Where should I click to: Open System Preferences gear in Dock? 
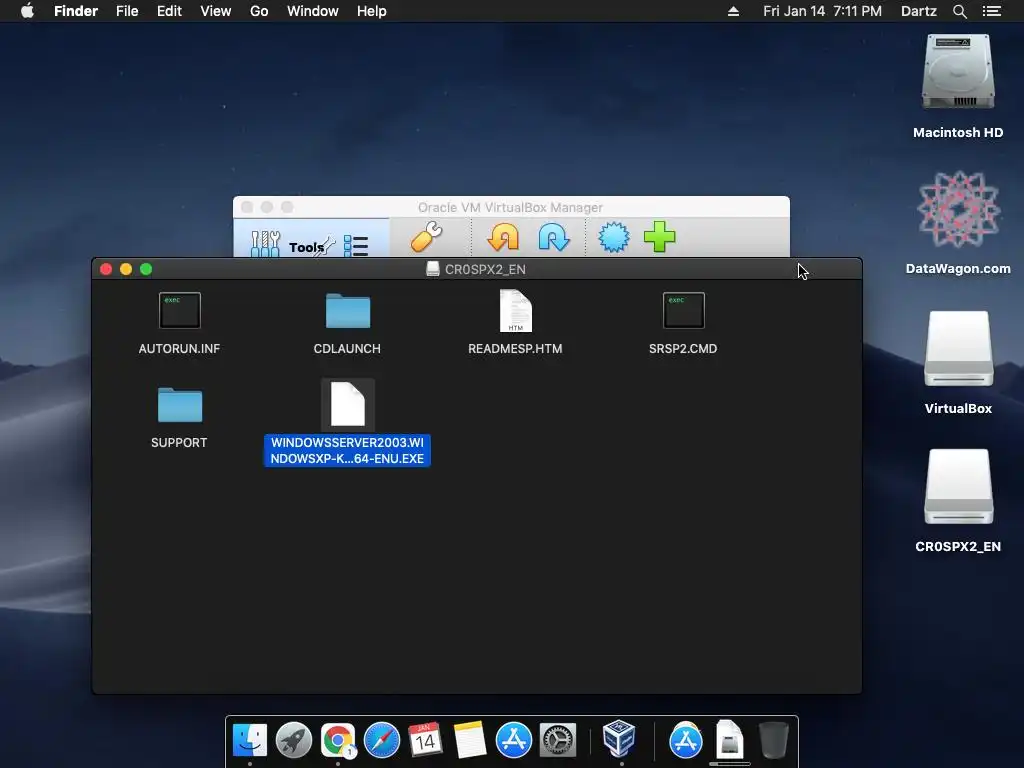[557, 741]
